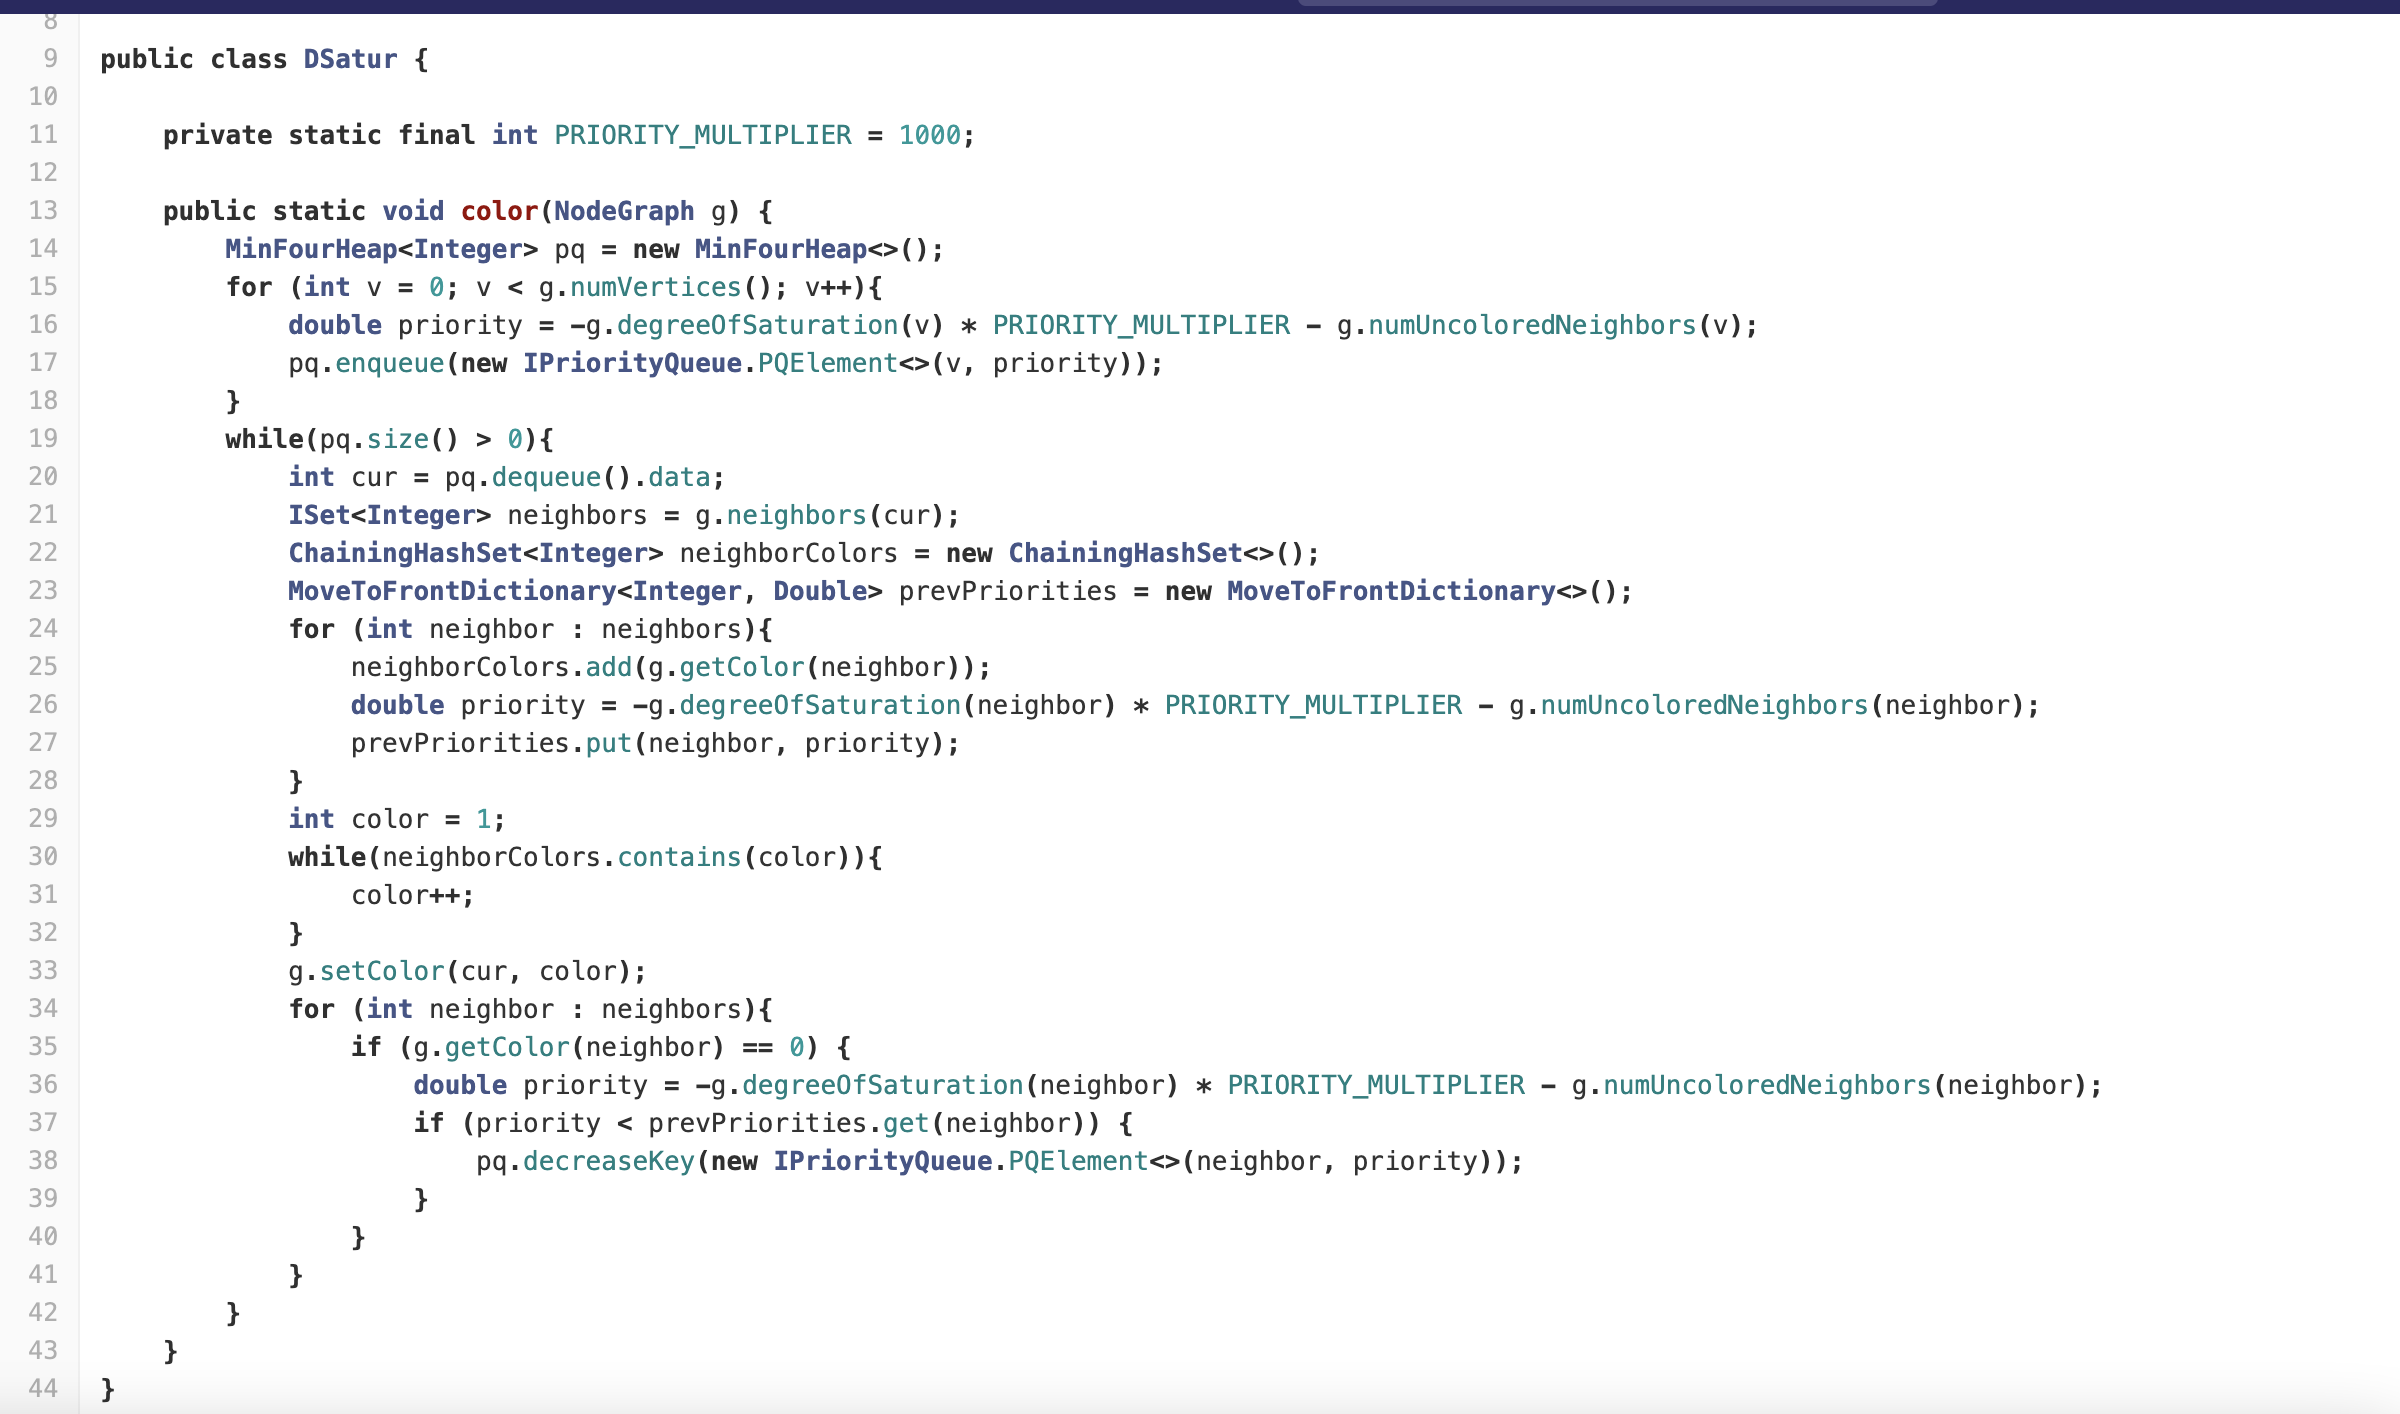The image size is (2400, 1414).
Task: Click the highlighted bar at the top edge
Action: tap(1617, 3)
